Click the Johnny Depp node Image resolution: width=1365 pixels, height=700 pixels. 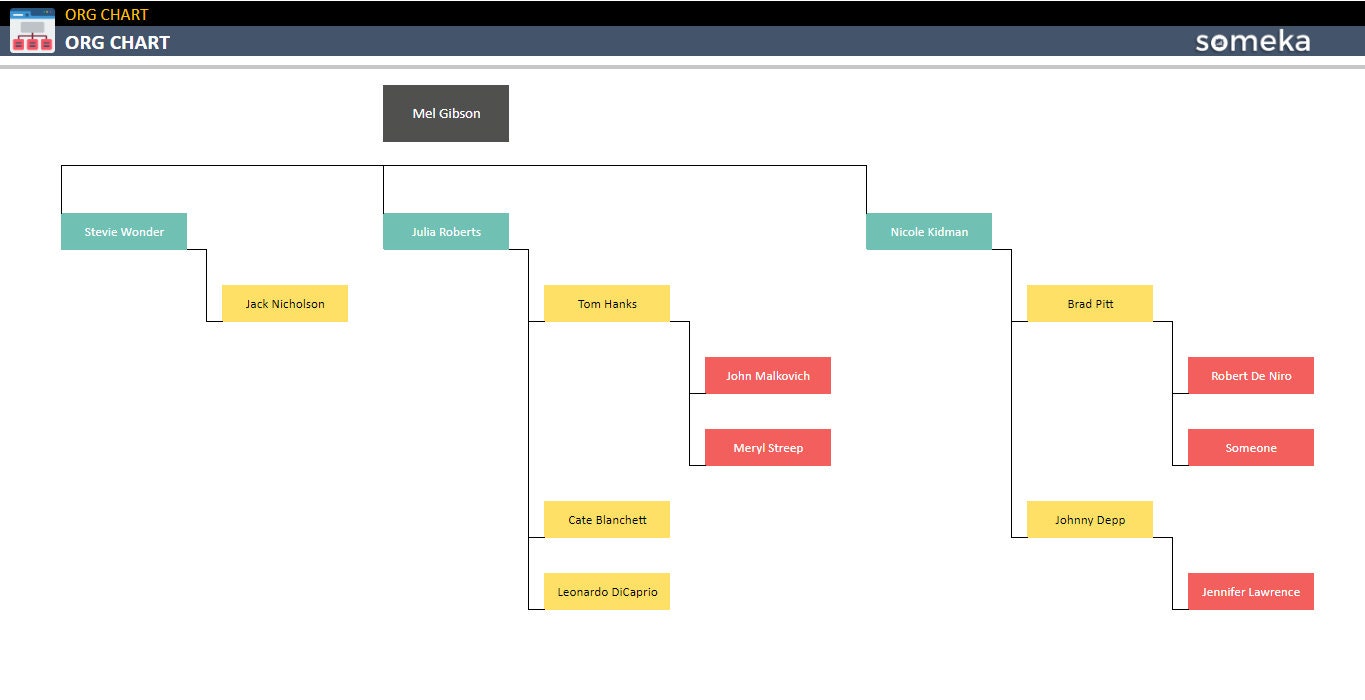tap(1090, 519)
